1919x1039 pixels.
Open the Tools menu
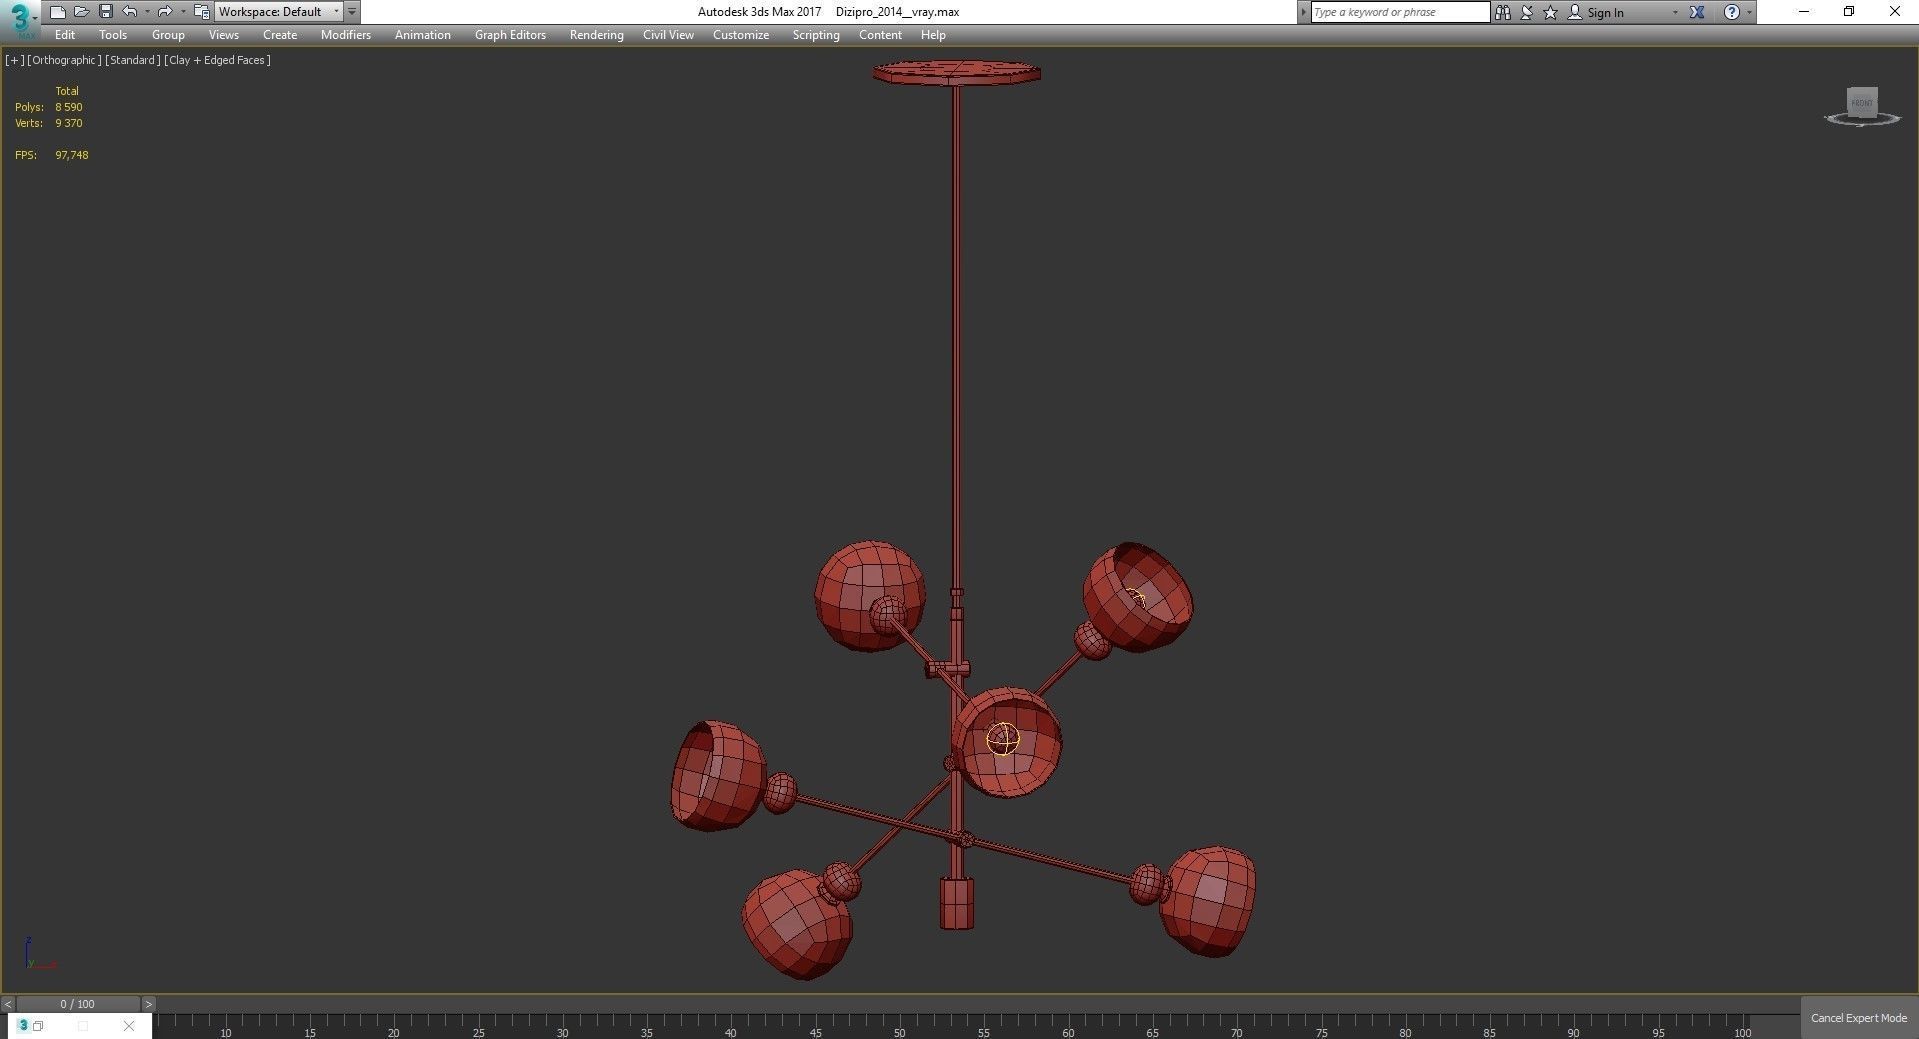click(113, 35)
